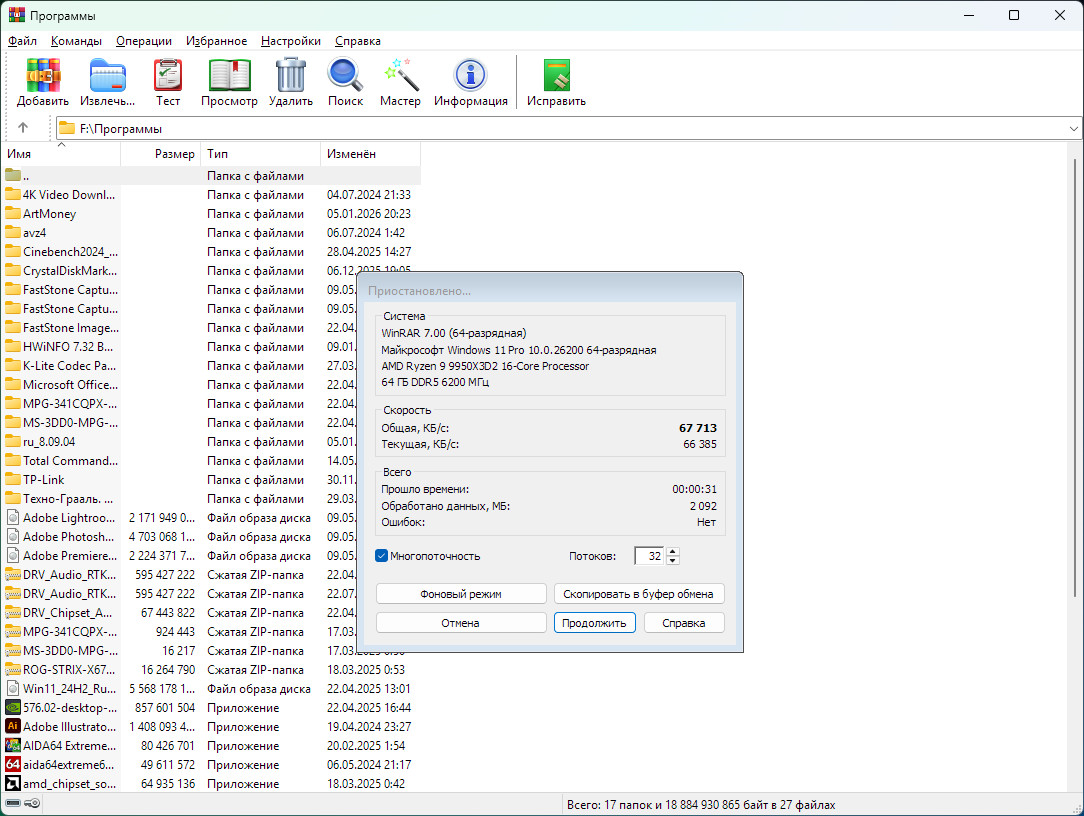The image size is (1084, 816).
Task: Decrease Потоков thread count with down arrow
Action: click(x=673, y=560)
